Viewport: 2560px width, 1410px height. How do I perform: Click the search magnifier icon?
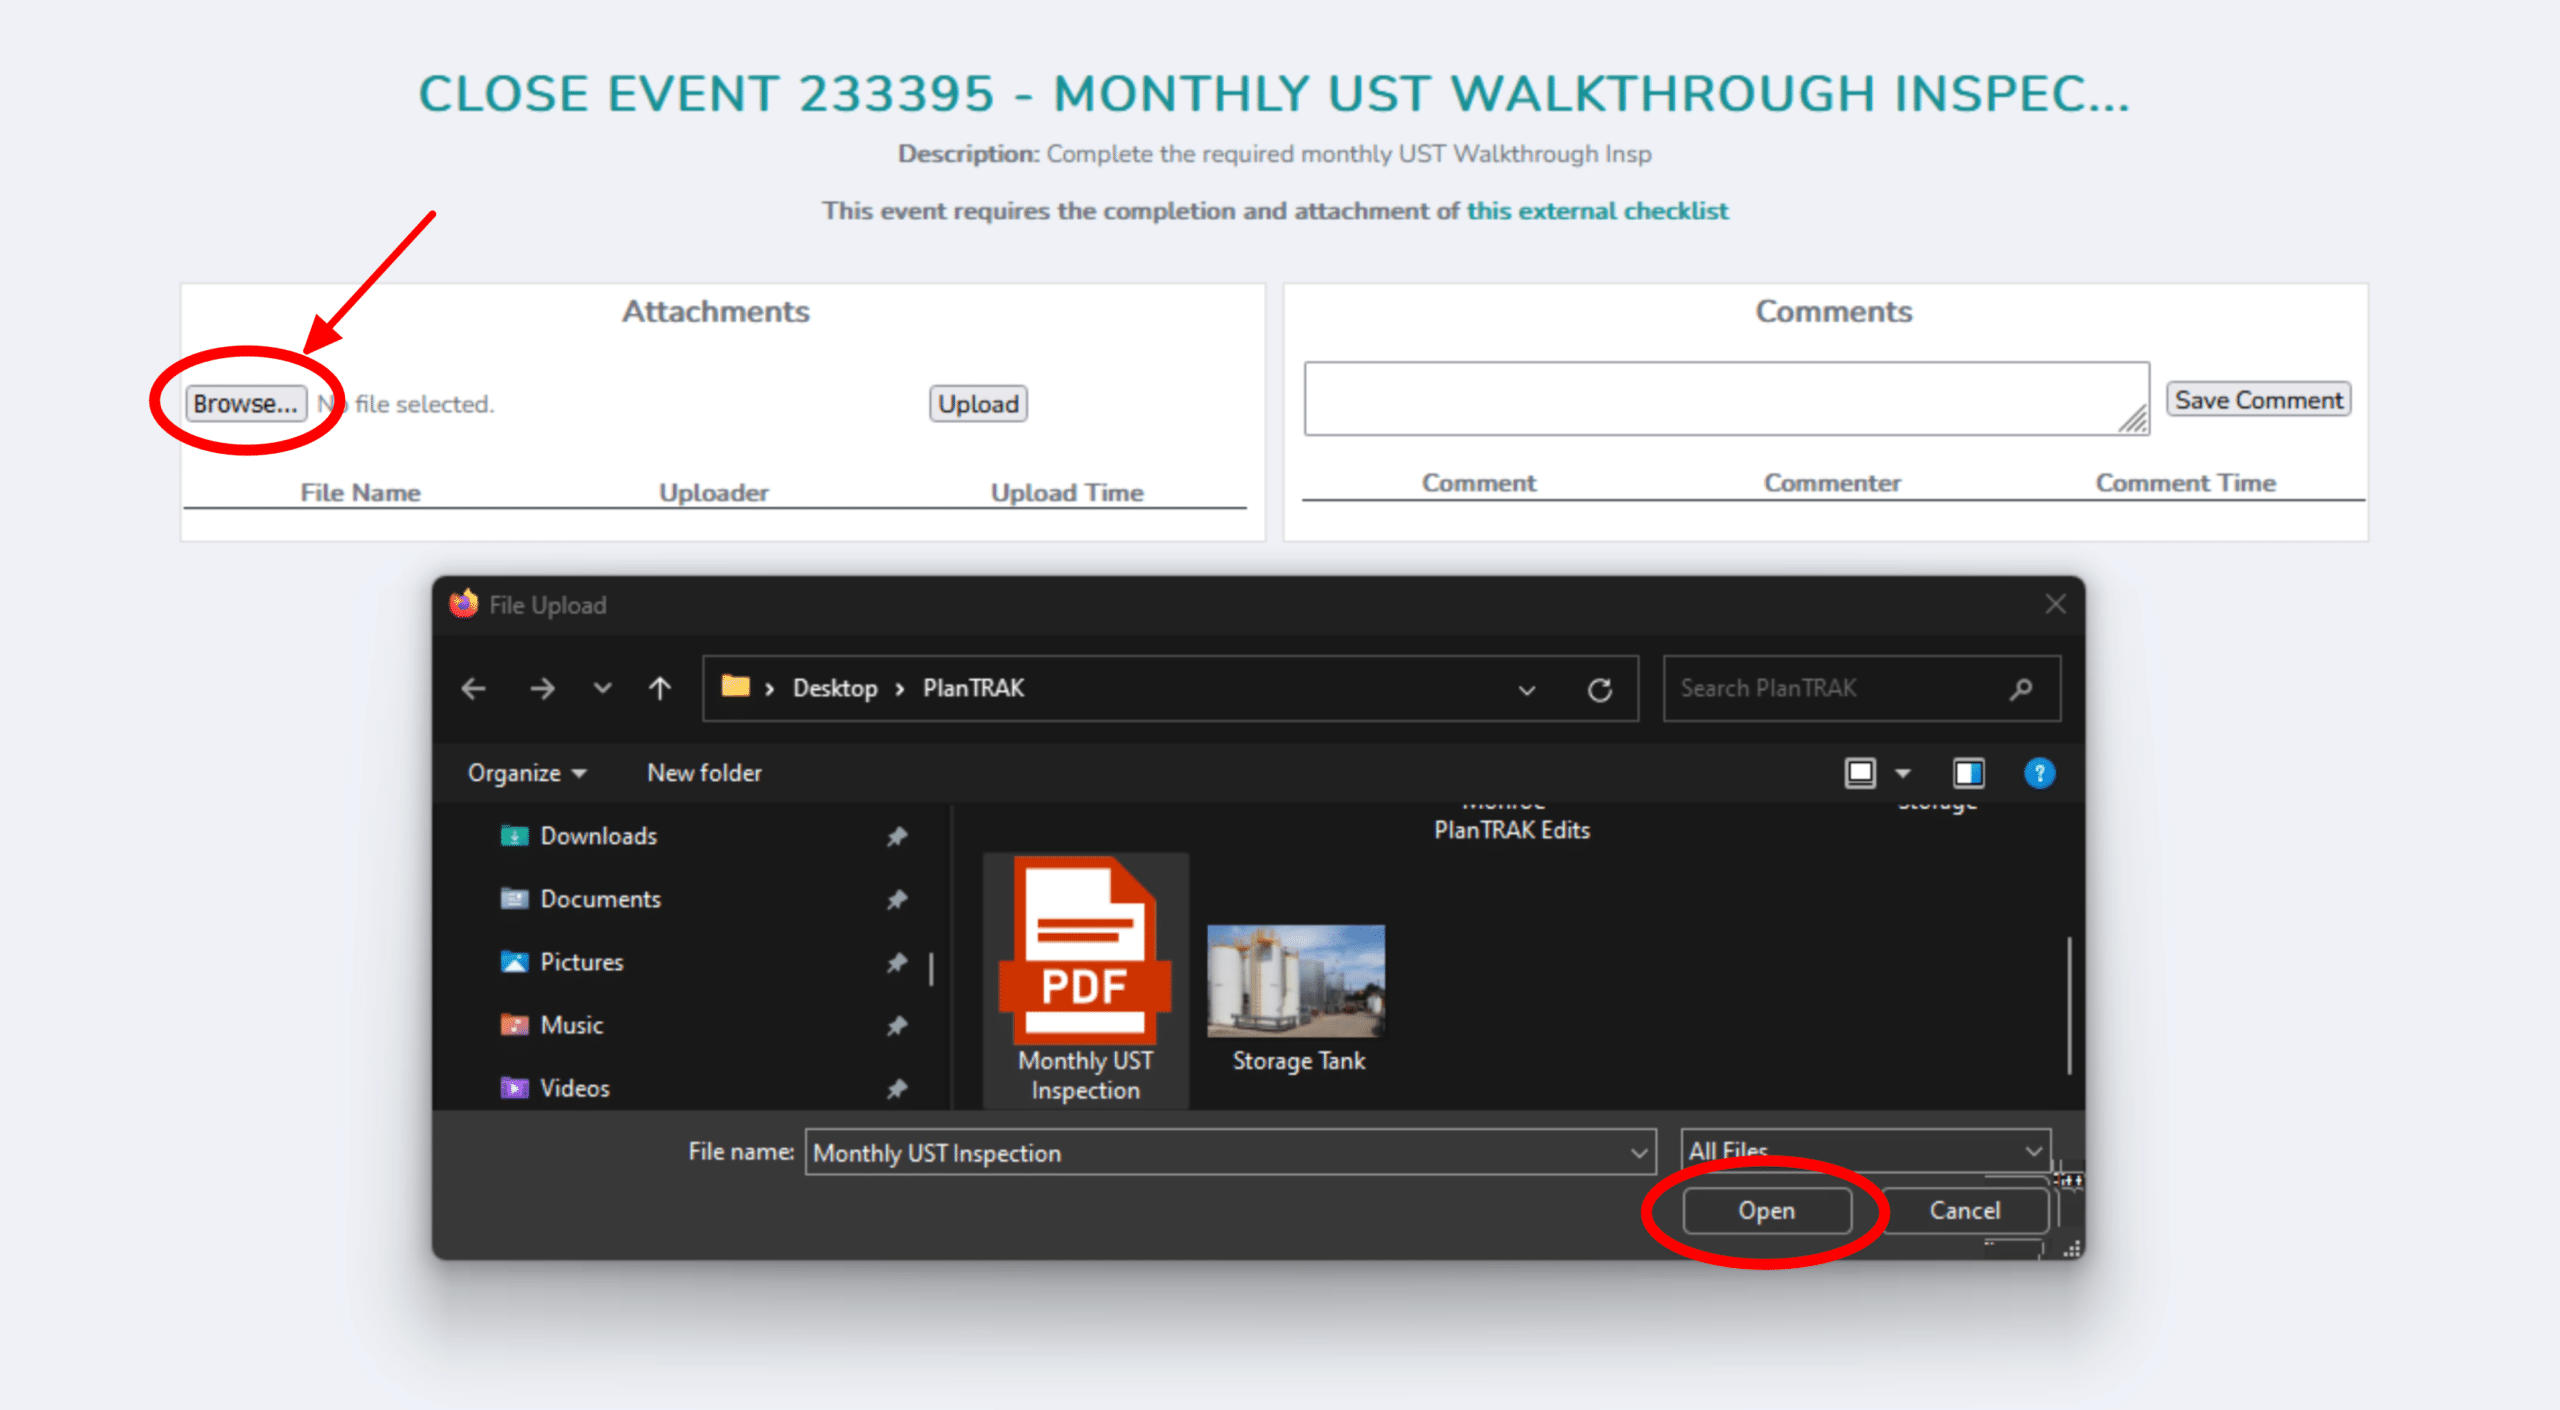tap(2021, 689)
